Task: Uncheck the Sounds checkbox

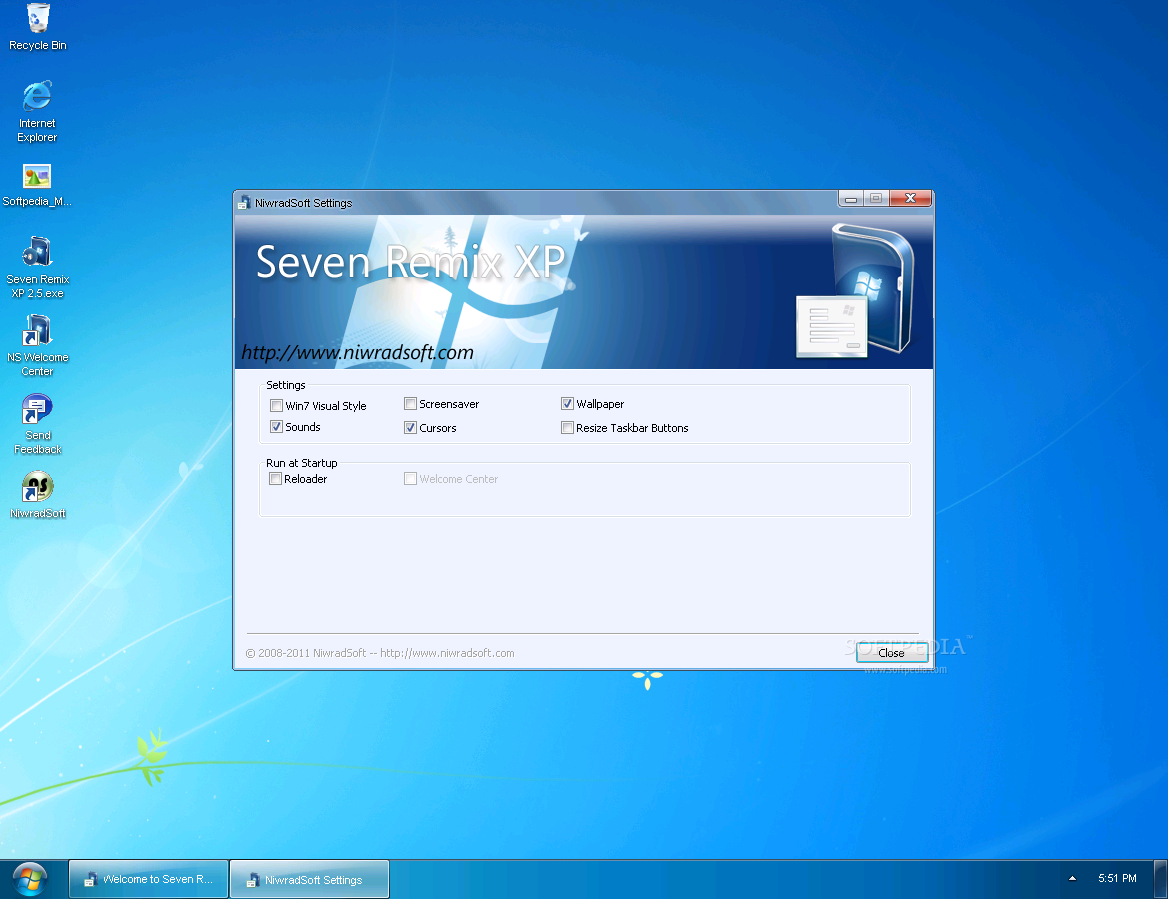Action: (x=276, y=427)
